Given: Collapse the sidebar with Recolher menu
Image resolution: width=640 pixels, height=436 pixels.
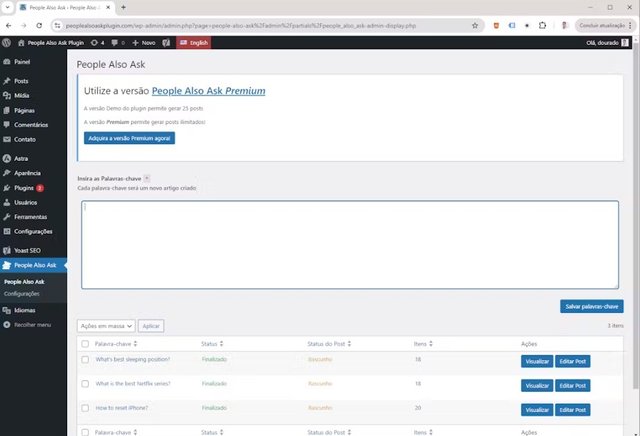Looking at the screenshot, I should (x=32, y=325).
